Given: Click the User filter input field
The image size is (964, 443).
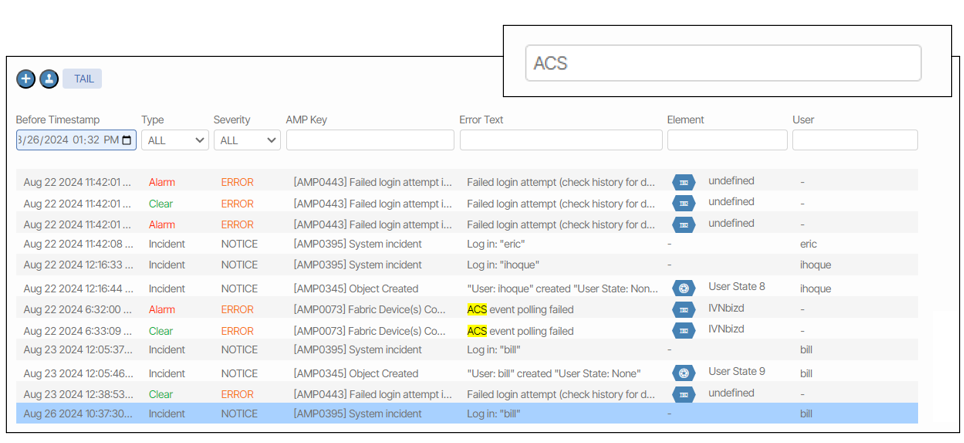Looking at the screenshot, I should point(854,141).
